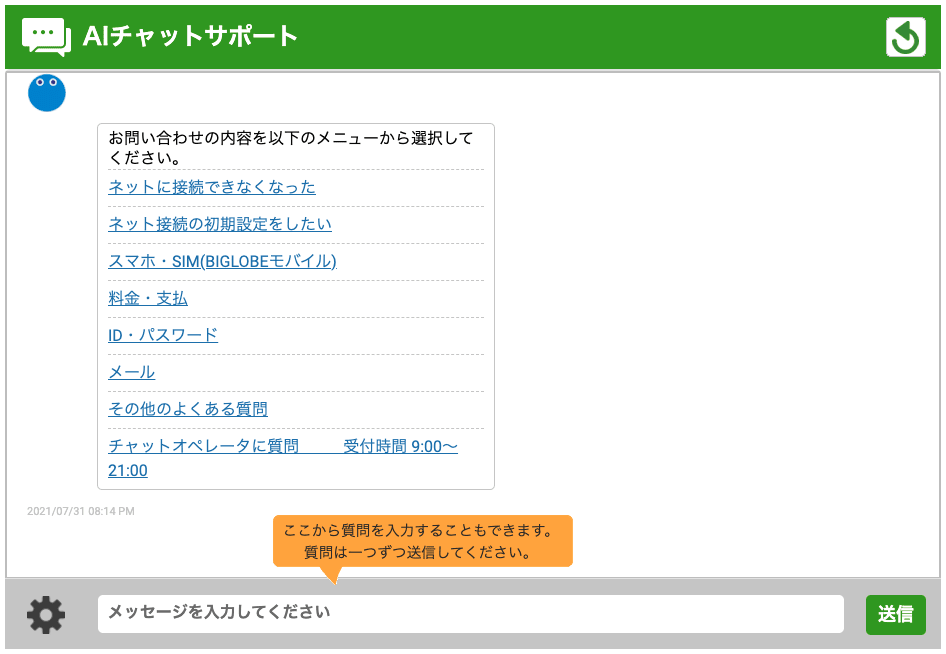Click the reset arrow icon at top right

905,38
